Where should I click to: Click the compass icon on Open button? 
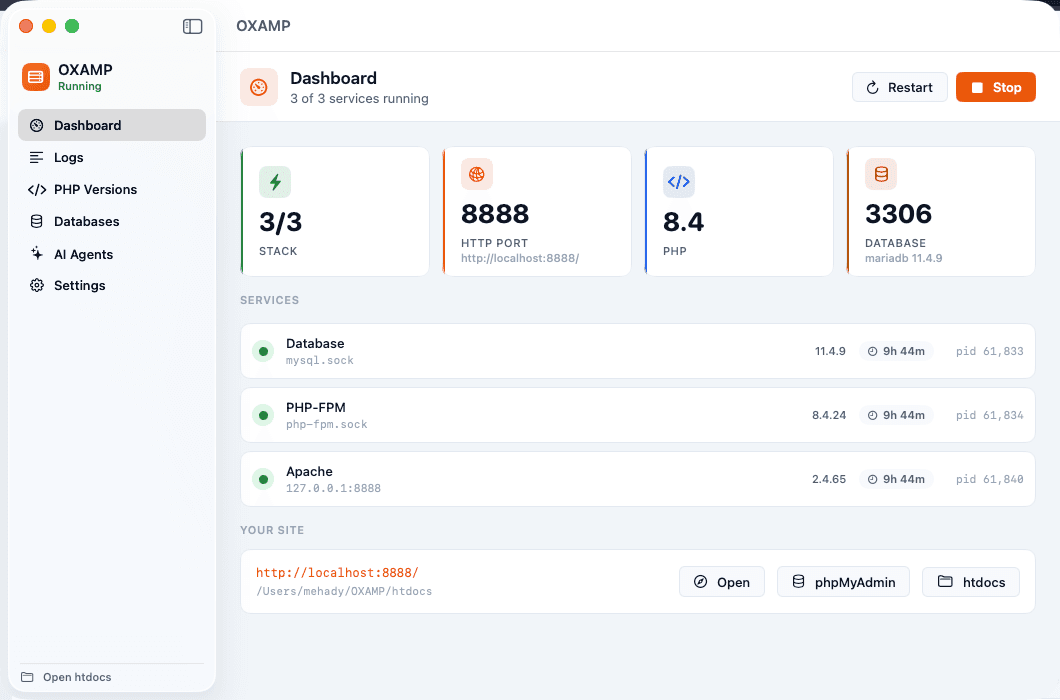coord(701,582)
